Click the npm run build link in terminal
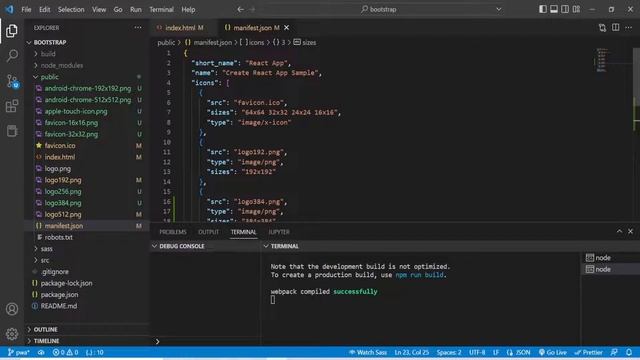 (x=419, y=275)
